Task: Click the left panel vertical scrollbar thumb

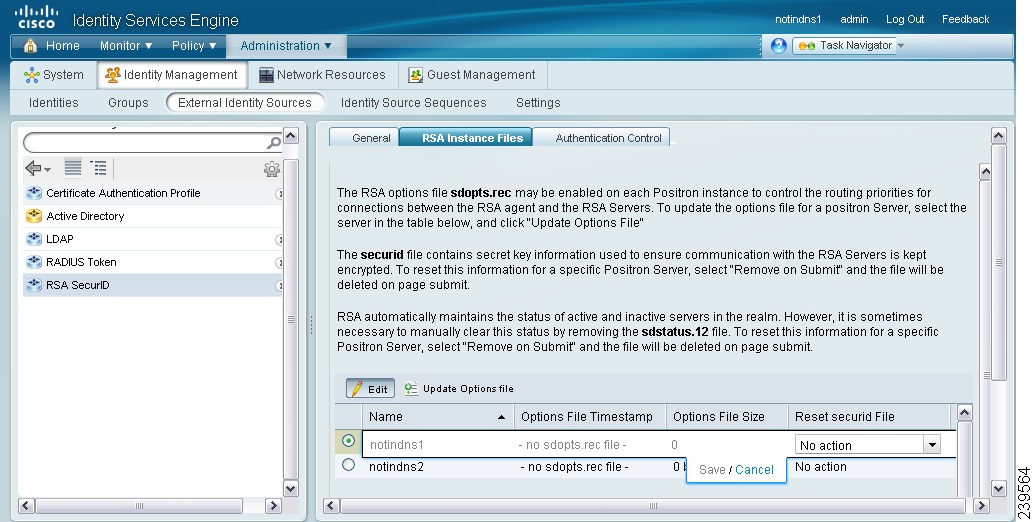Action: (x=290, y=320)
